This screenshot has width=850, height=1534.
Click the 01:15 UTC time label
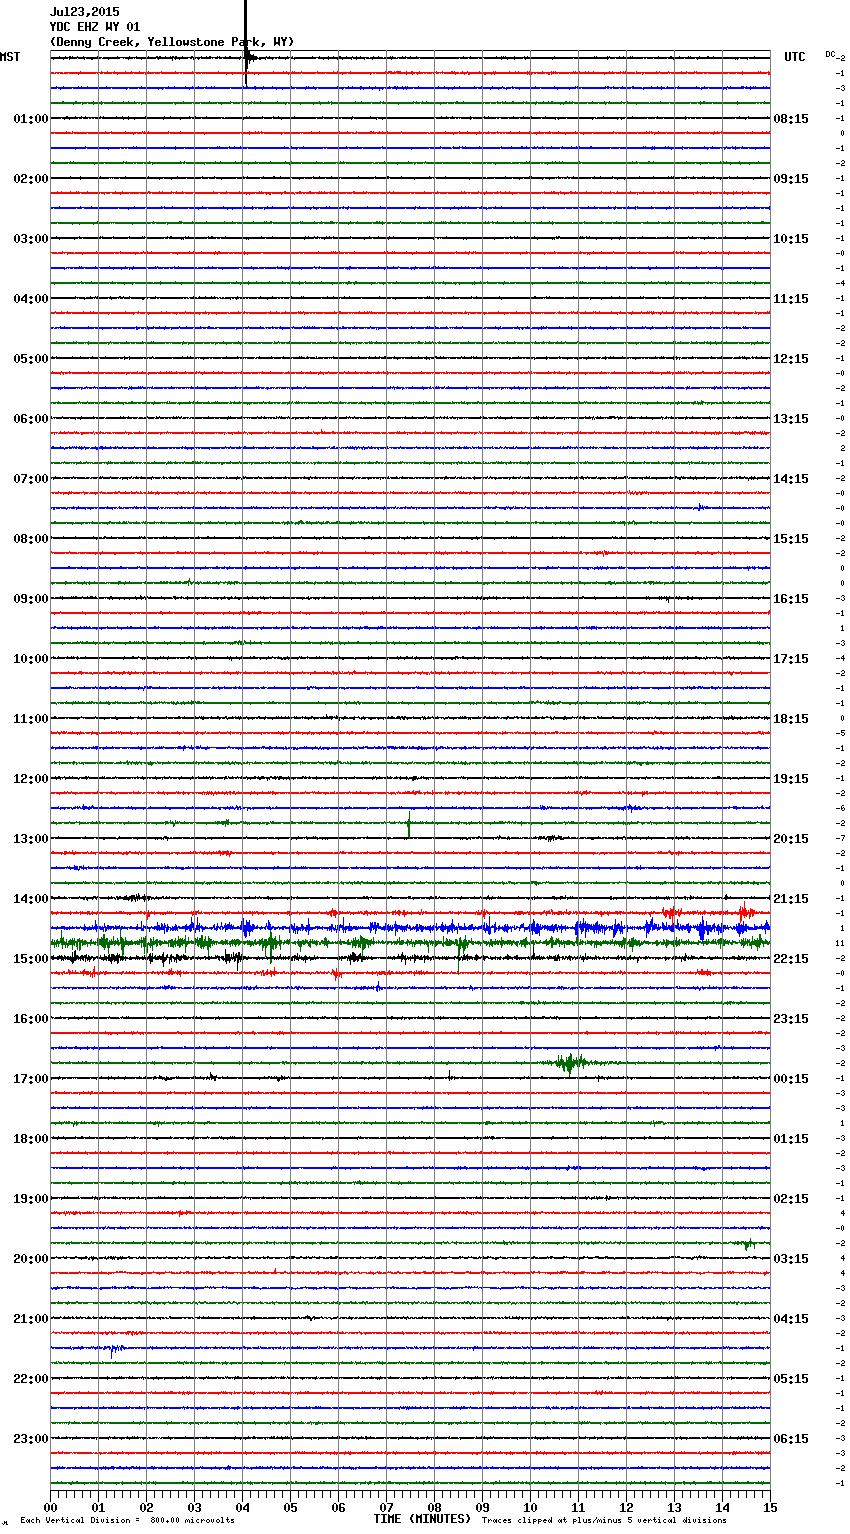coord(791,1139)
